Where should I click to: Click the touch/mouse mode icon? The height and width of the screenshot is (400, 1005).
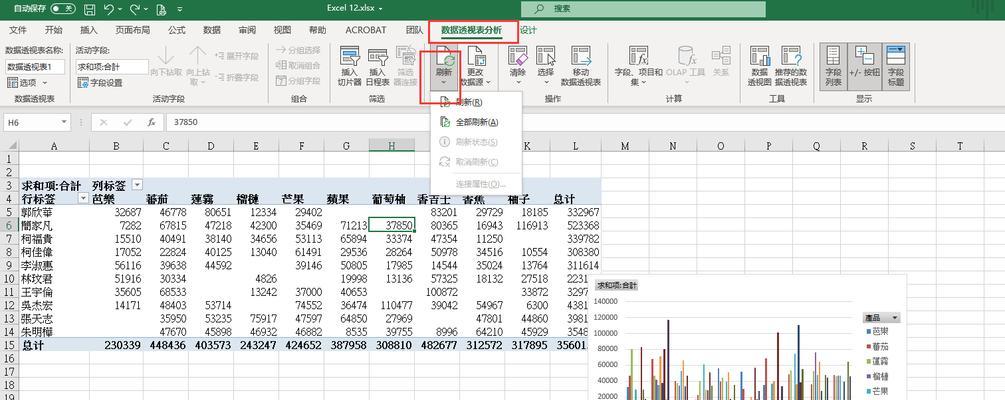[x=160, y=9]
